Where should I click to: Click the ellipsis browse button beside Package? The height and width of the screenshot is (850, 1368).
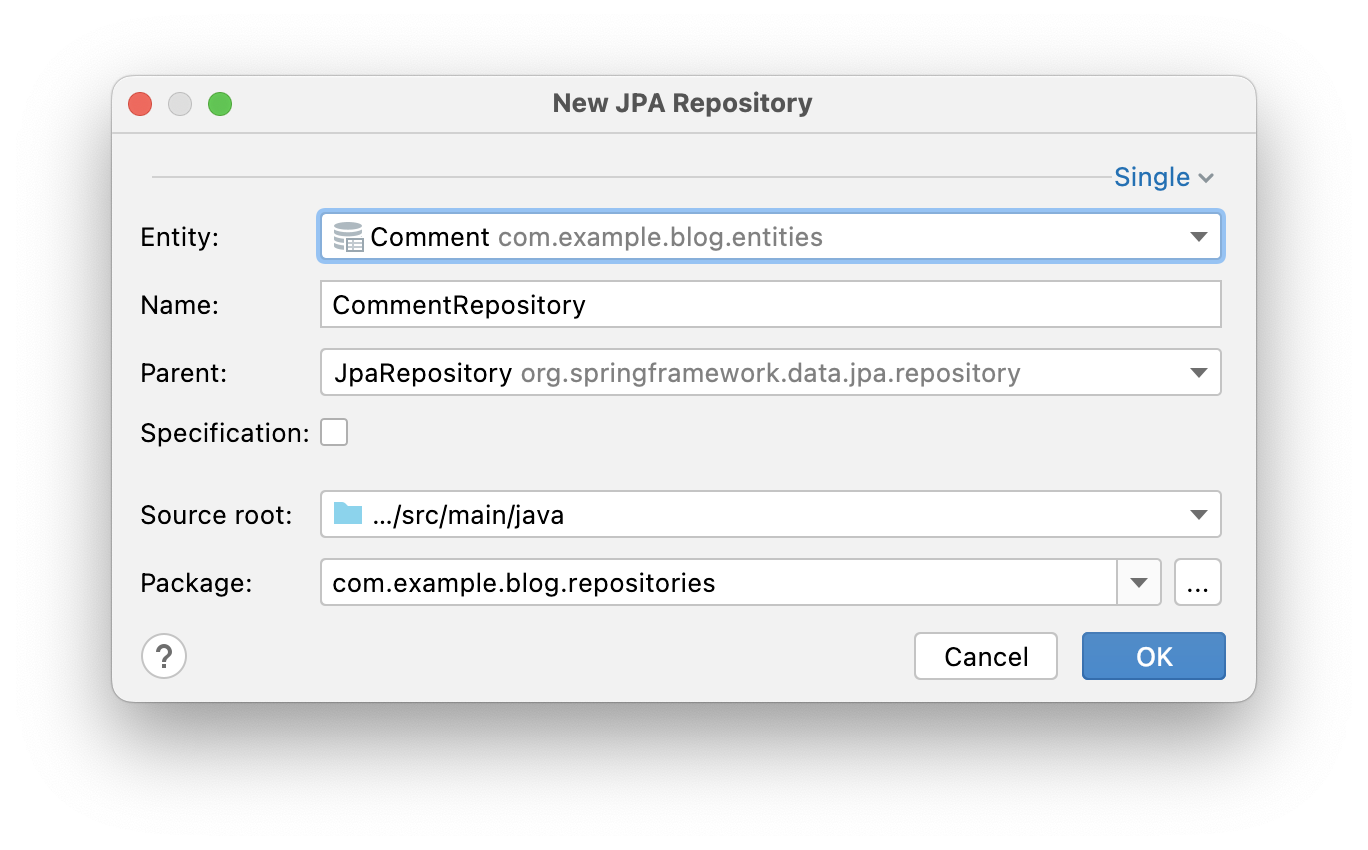(x=1197, y=581)
